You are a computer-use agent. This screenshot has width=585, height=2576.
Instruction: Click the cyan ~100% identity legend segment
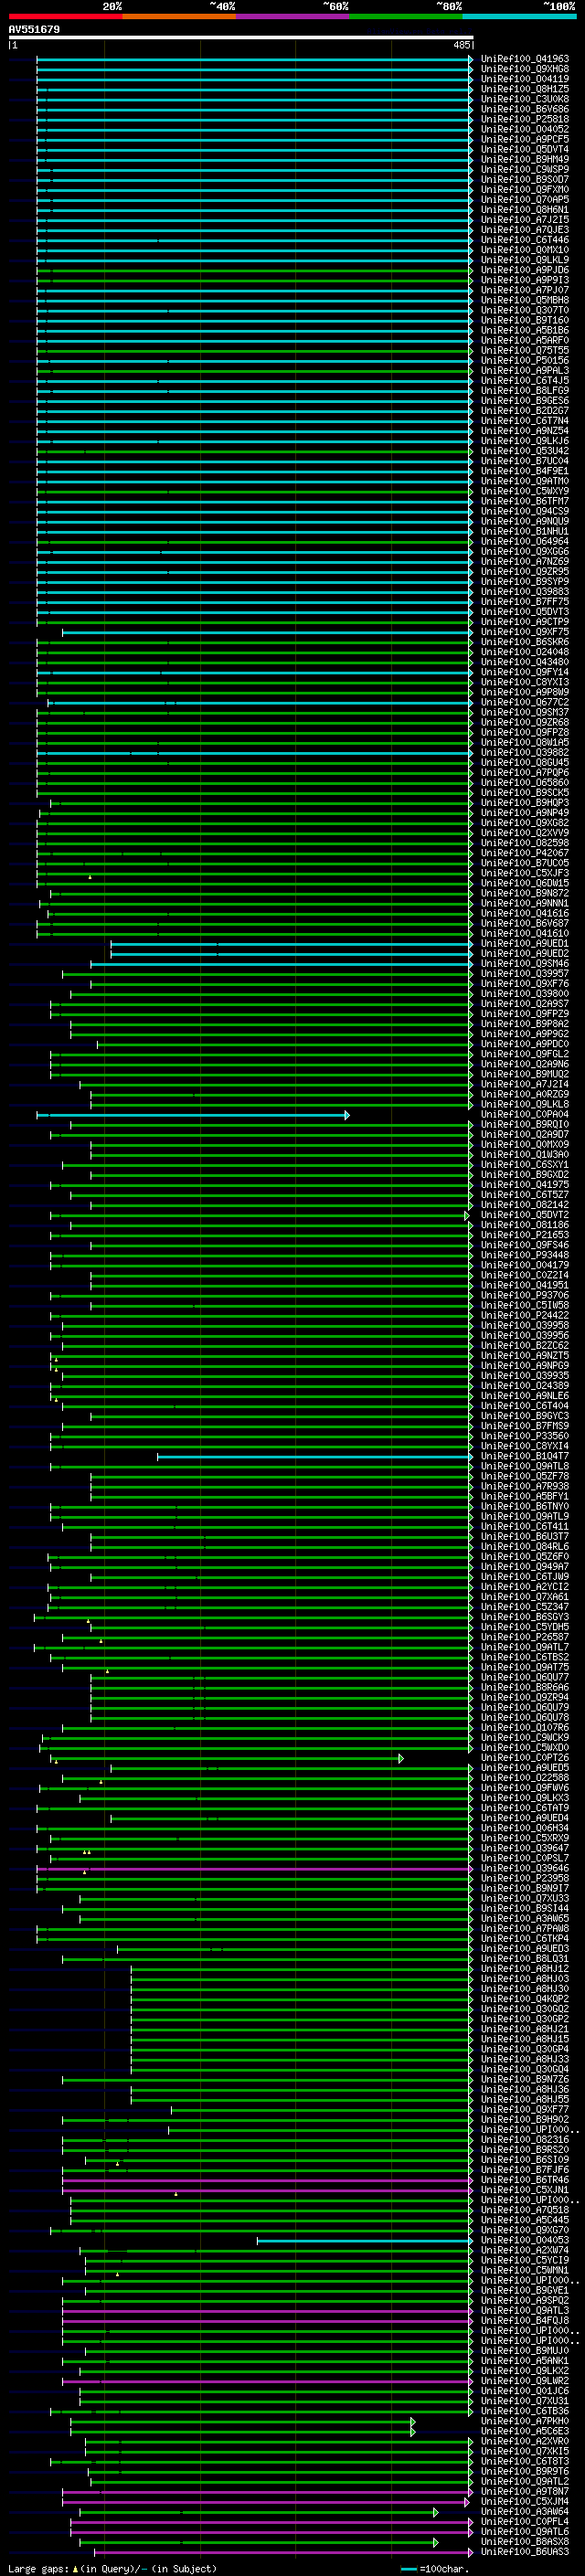(x=519, y=16)
